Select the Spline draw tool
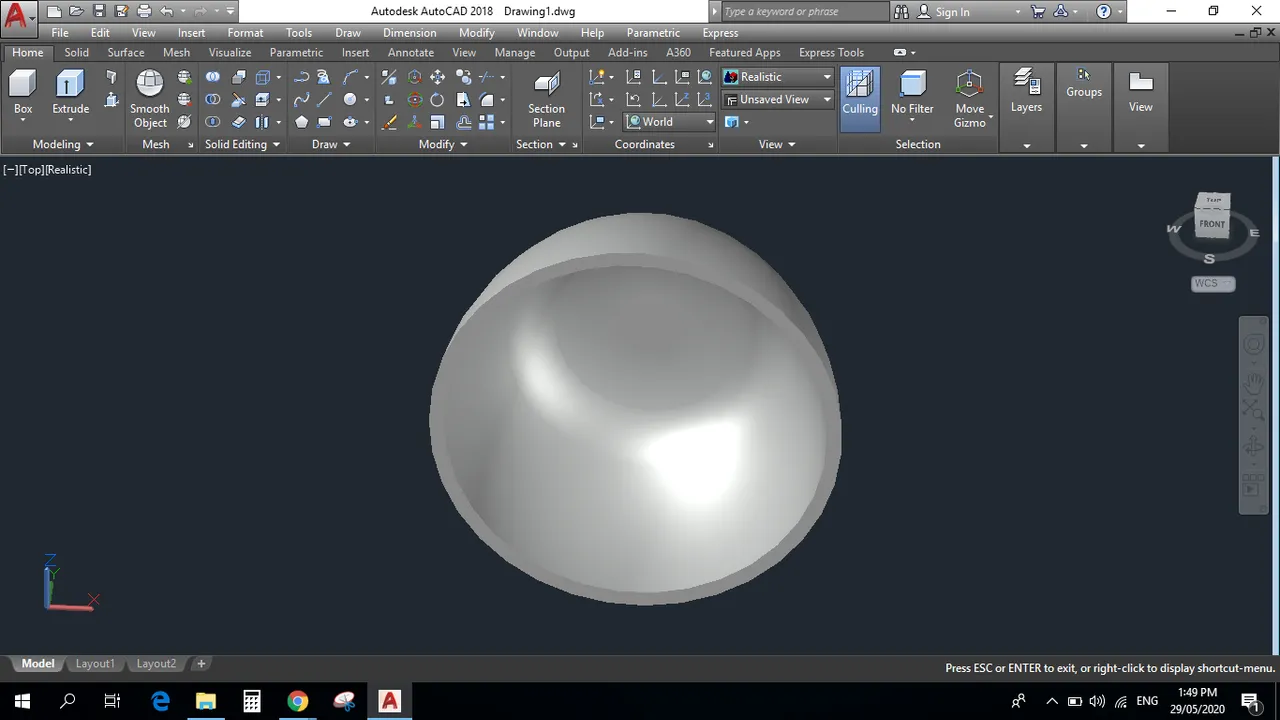The image size is (1280, 720). coord(301,100)
